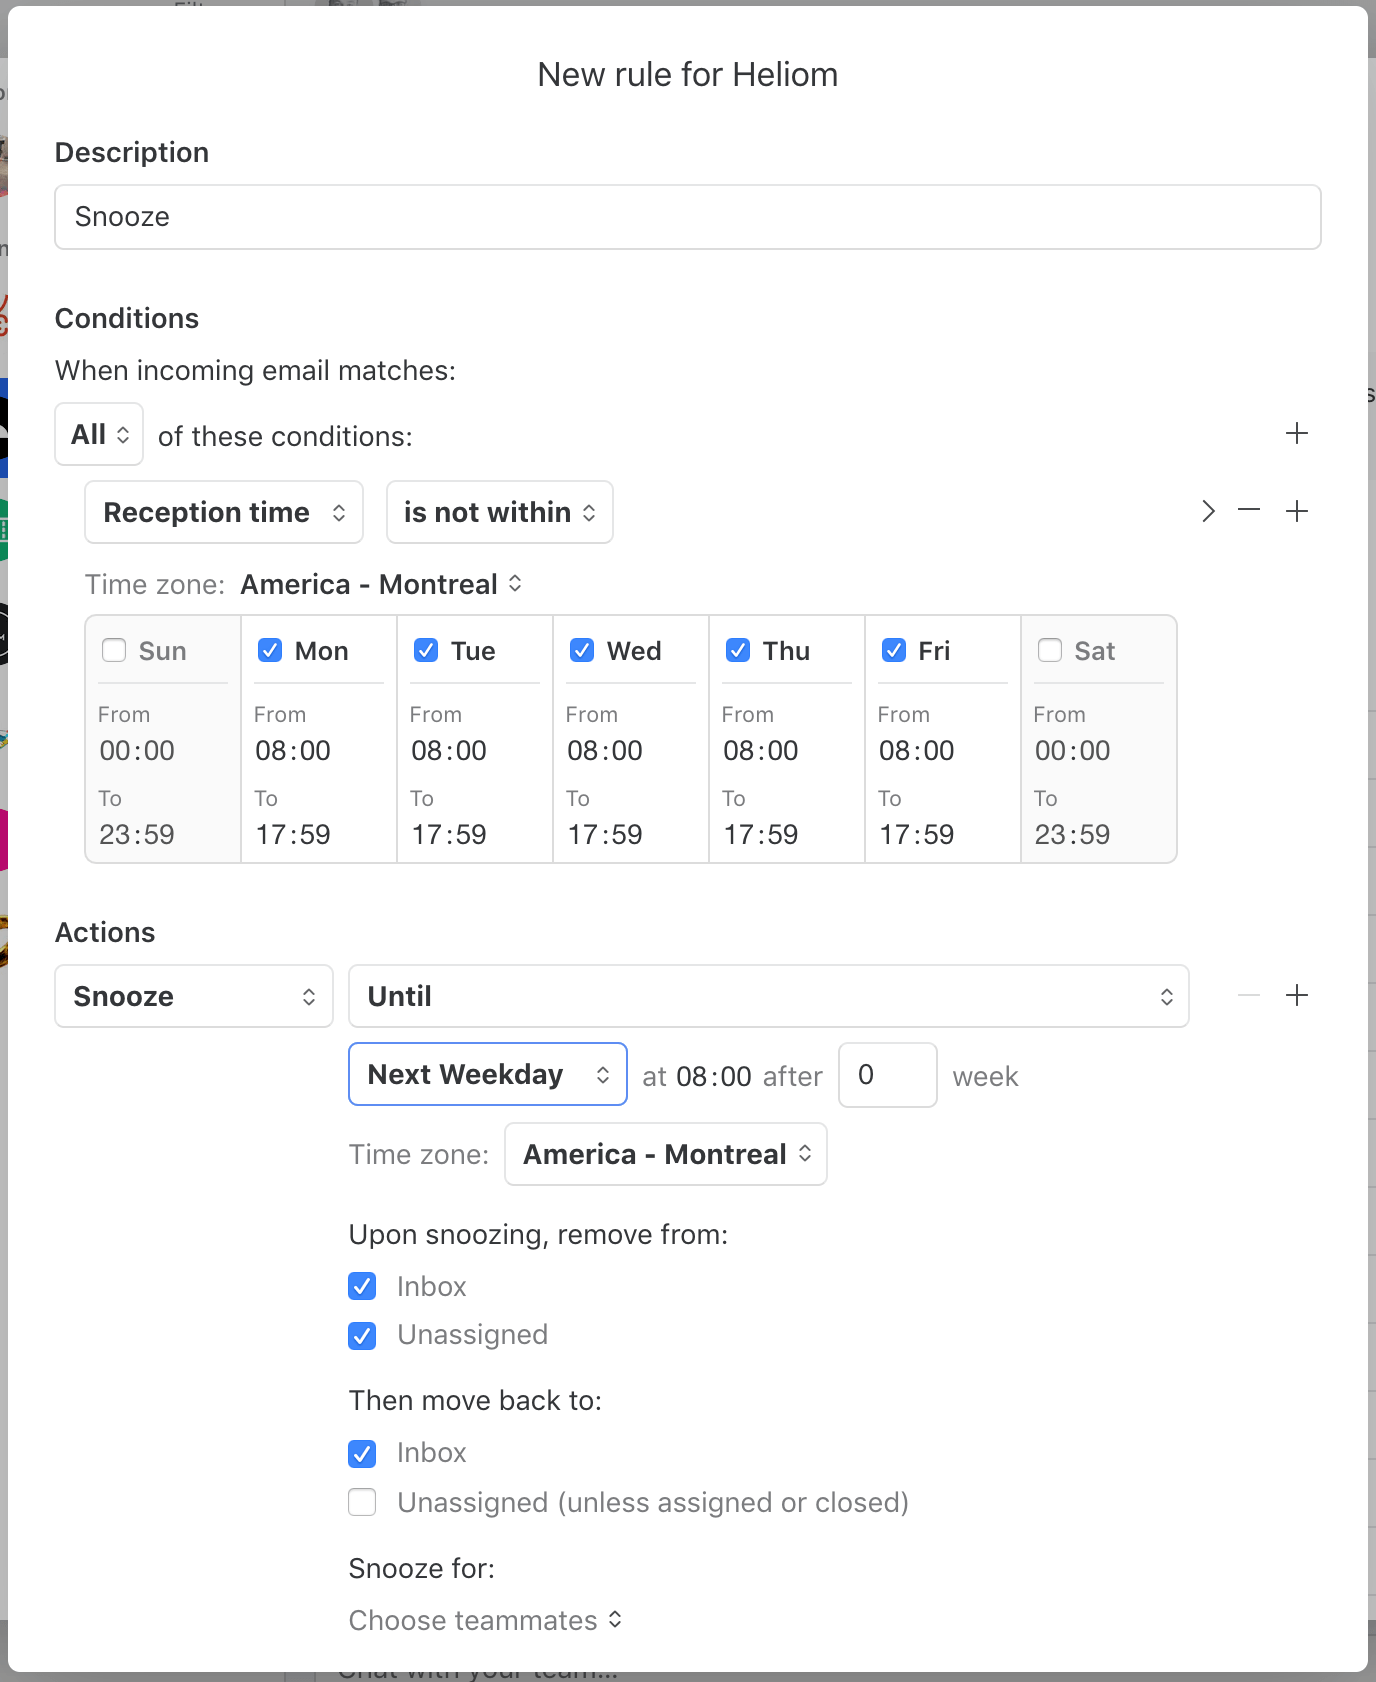Click the plus icon beside 'of these conditions'
Screen dimensions: 1376x1682
[x=1296, y=434]
